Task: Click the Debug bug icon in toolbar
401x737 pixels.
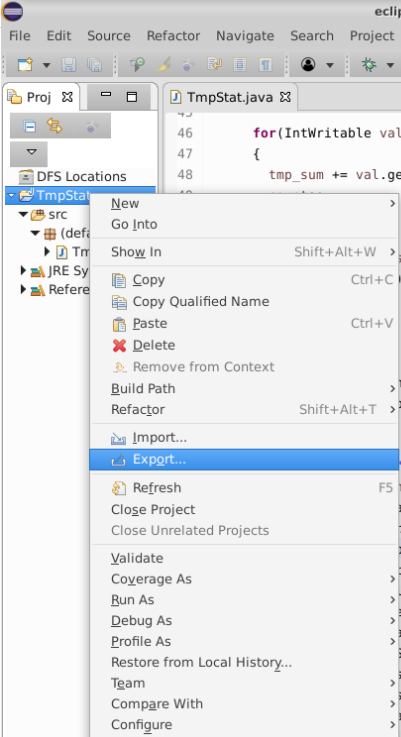Action: point(370,64)
